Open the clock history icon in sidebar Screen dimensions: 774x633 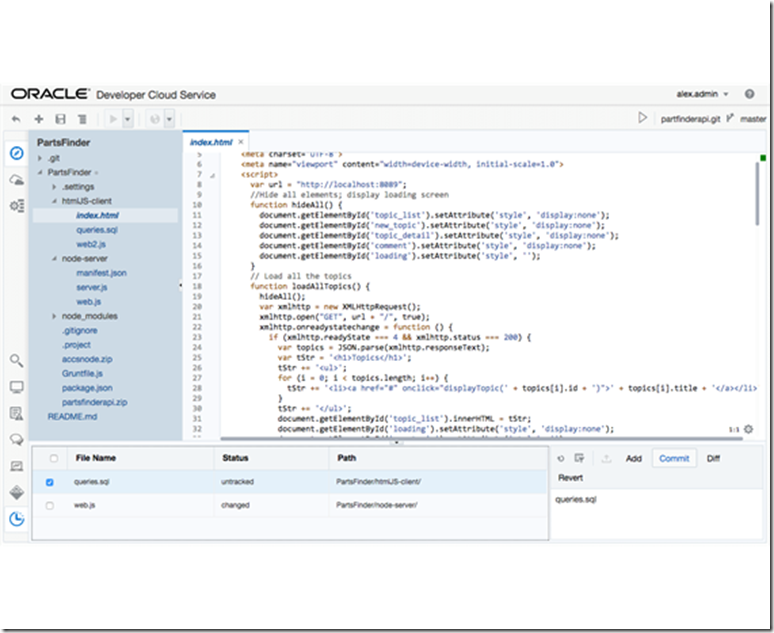[16, 519]
